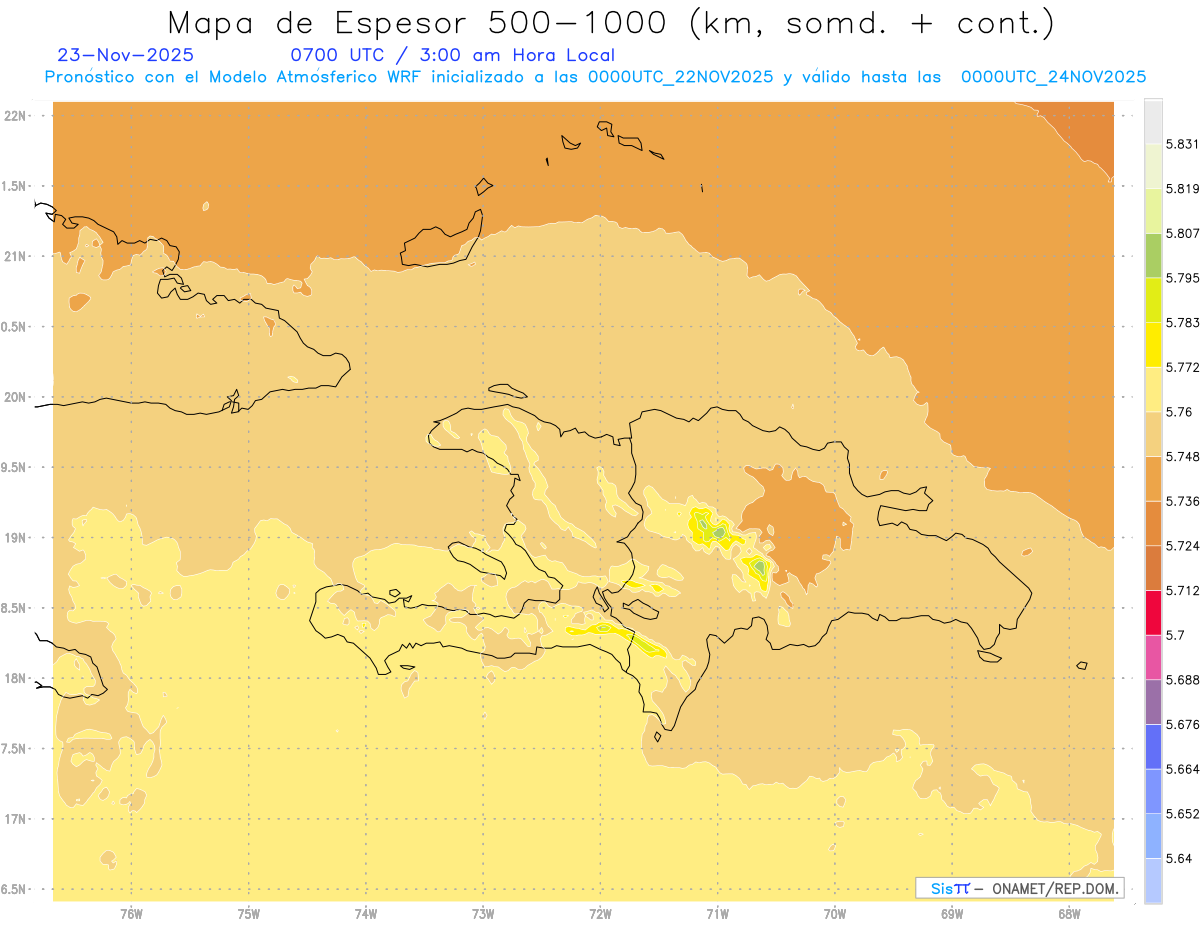The width and height of the screenshot is (1200, 927).
Task: Click the '0700 UTC / 3:00 am Hora Local' text
Action: [x=452, y=55]
